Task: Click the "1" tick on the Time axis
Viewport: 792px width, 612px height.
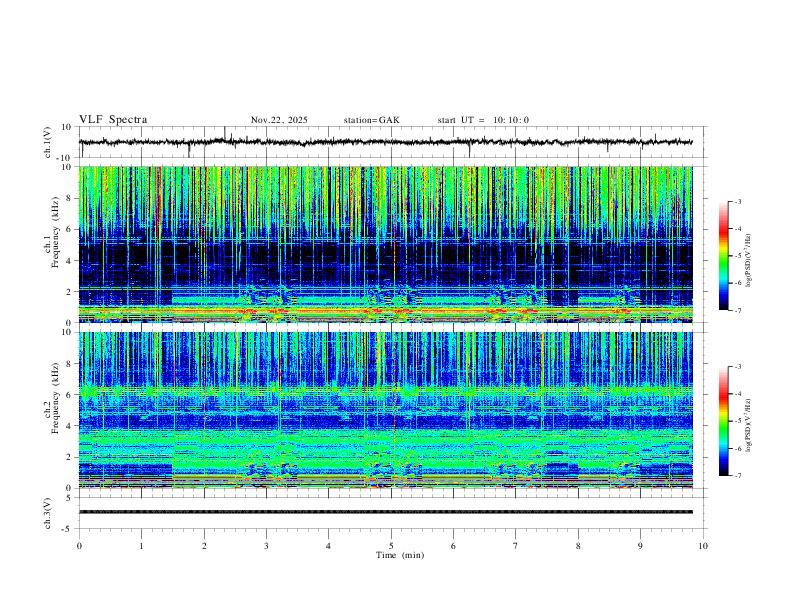Action: click(141, 546)
